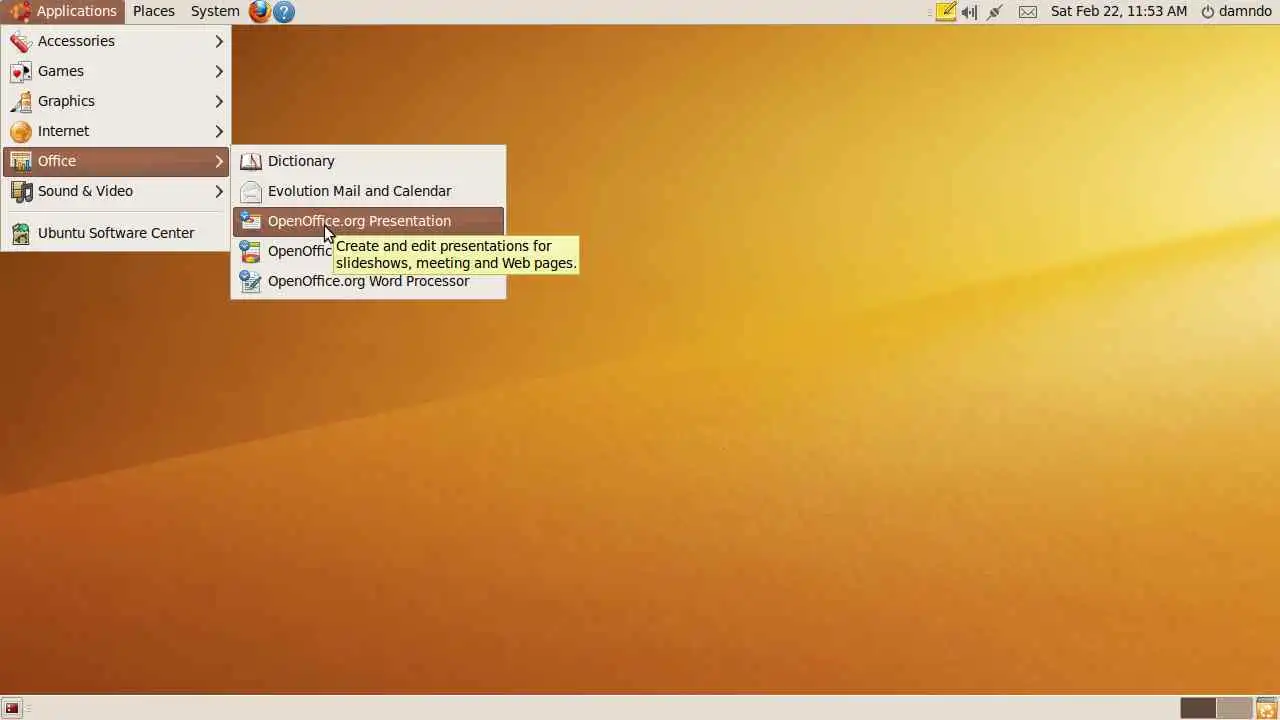This screenshot has width=1280, height=720.
Task: Expand the Office submenu arrow
Action: [x=219, y=161]
